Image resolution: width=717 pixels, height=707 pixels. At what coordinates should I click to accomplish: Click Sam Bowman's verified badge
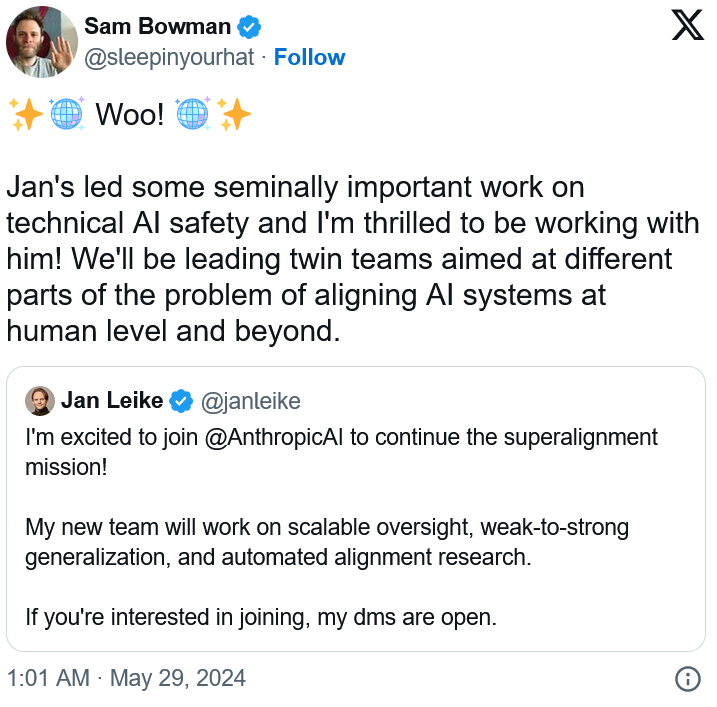[249, 27]
